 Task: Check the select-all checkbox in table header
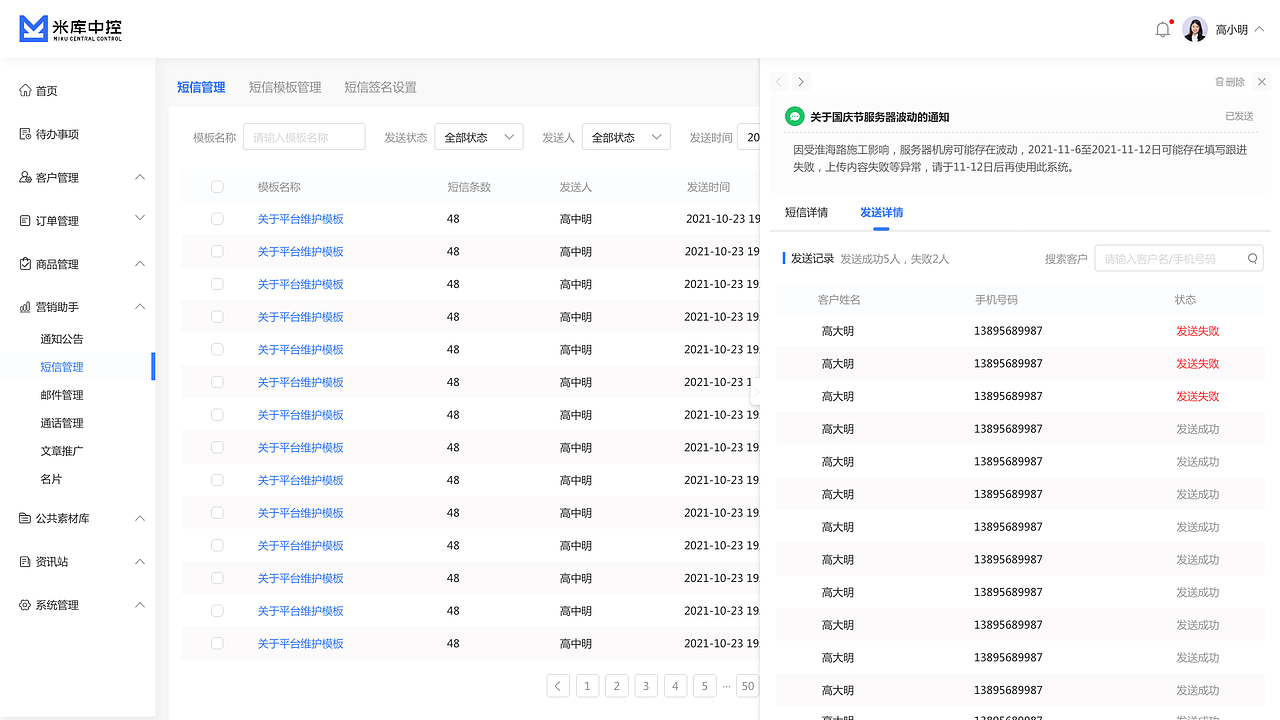217,186
